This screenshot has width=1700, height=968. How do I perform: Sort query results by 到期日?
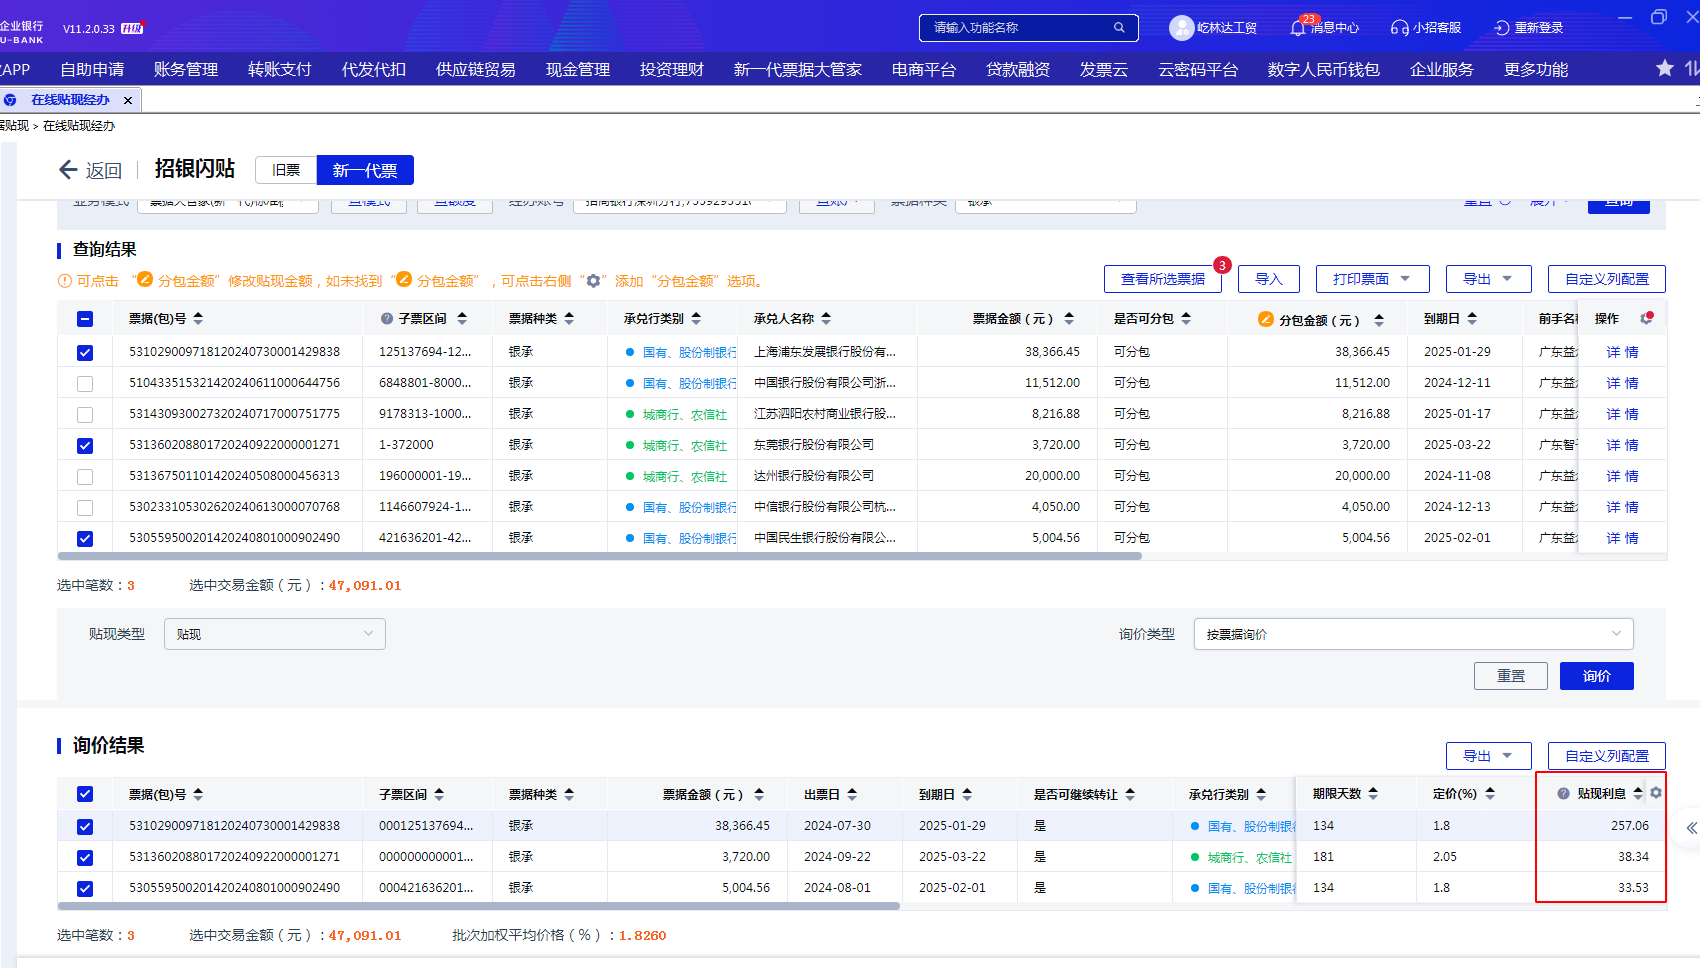1472,319
